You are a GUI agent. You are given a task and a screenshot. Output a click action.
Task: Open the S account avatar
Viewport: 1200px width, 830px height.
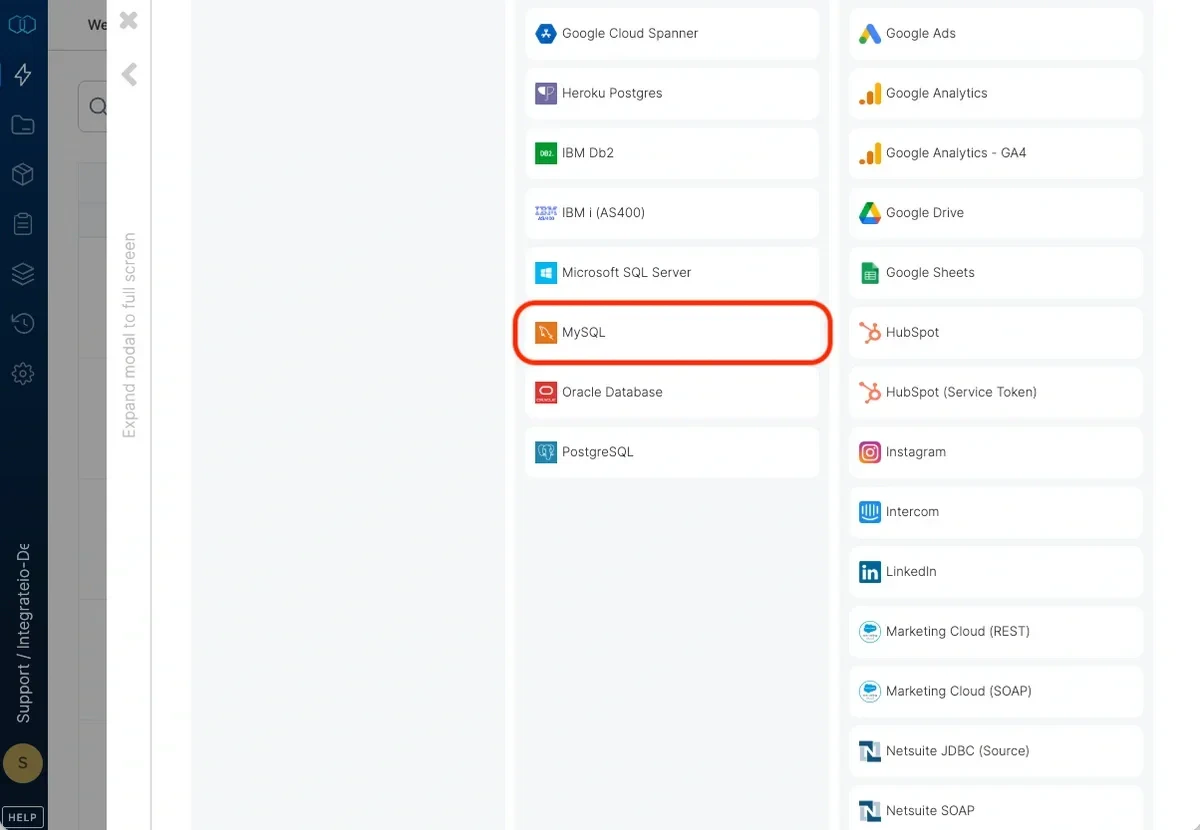(x=22, y=763)
